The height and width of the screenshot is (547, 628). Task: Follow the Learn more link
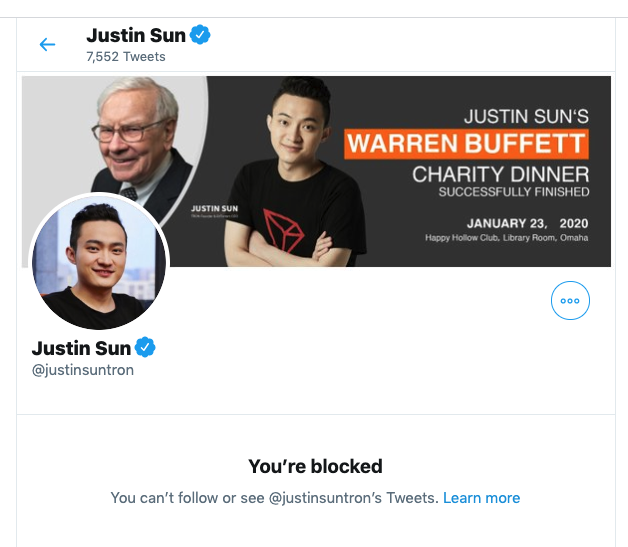coord(481,498)
